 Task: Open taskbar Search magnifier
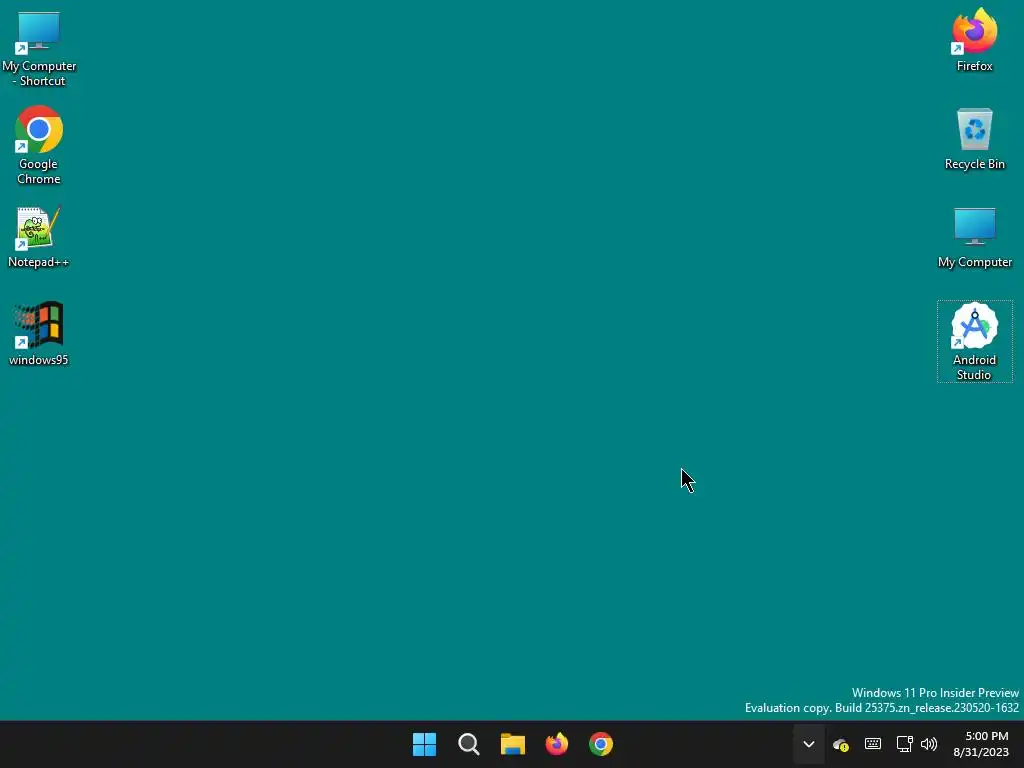[x=469, y=744]
